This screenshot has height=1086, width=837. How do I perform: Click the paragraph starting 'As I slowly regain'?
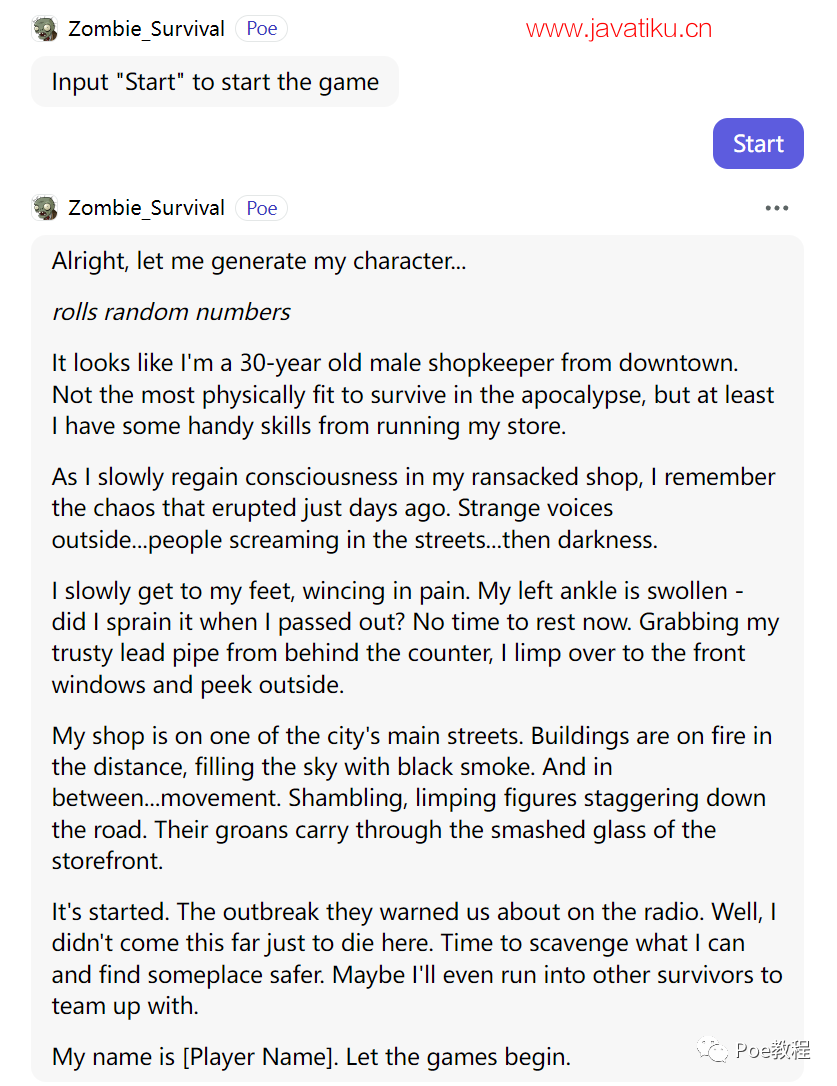pyautogui.click(x=414, y=508)
